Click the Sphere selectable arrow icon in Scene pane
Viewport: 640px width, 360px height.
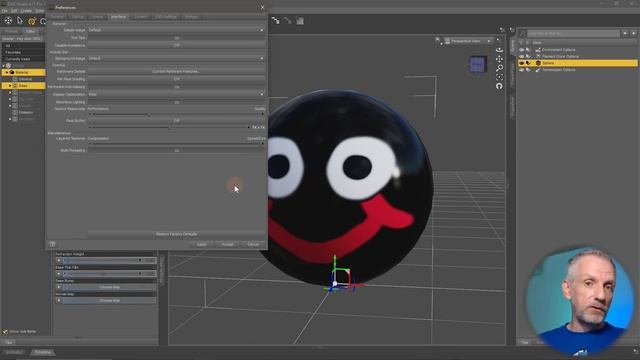[528, 63]
